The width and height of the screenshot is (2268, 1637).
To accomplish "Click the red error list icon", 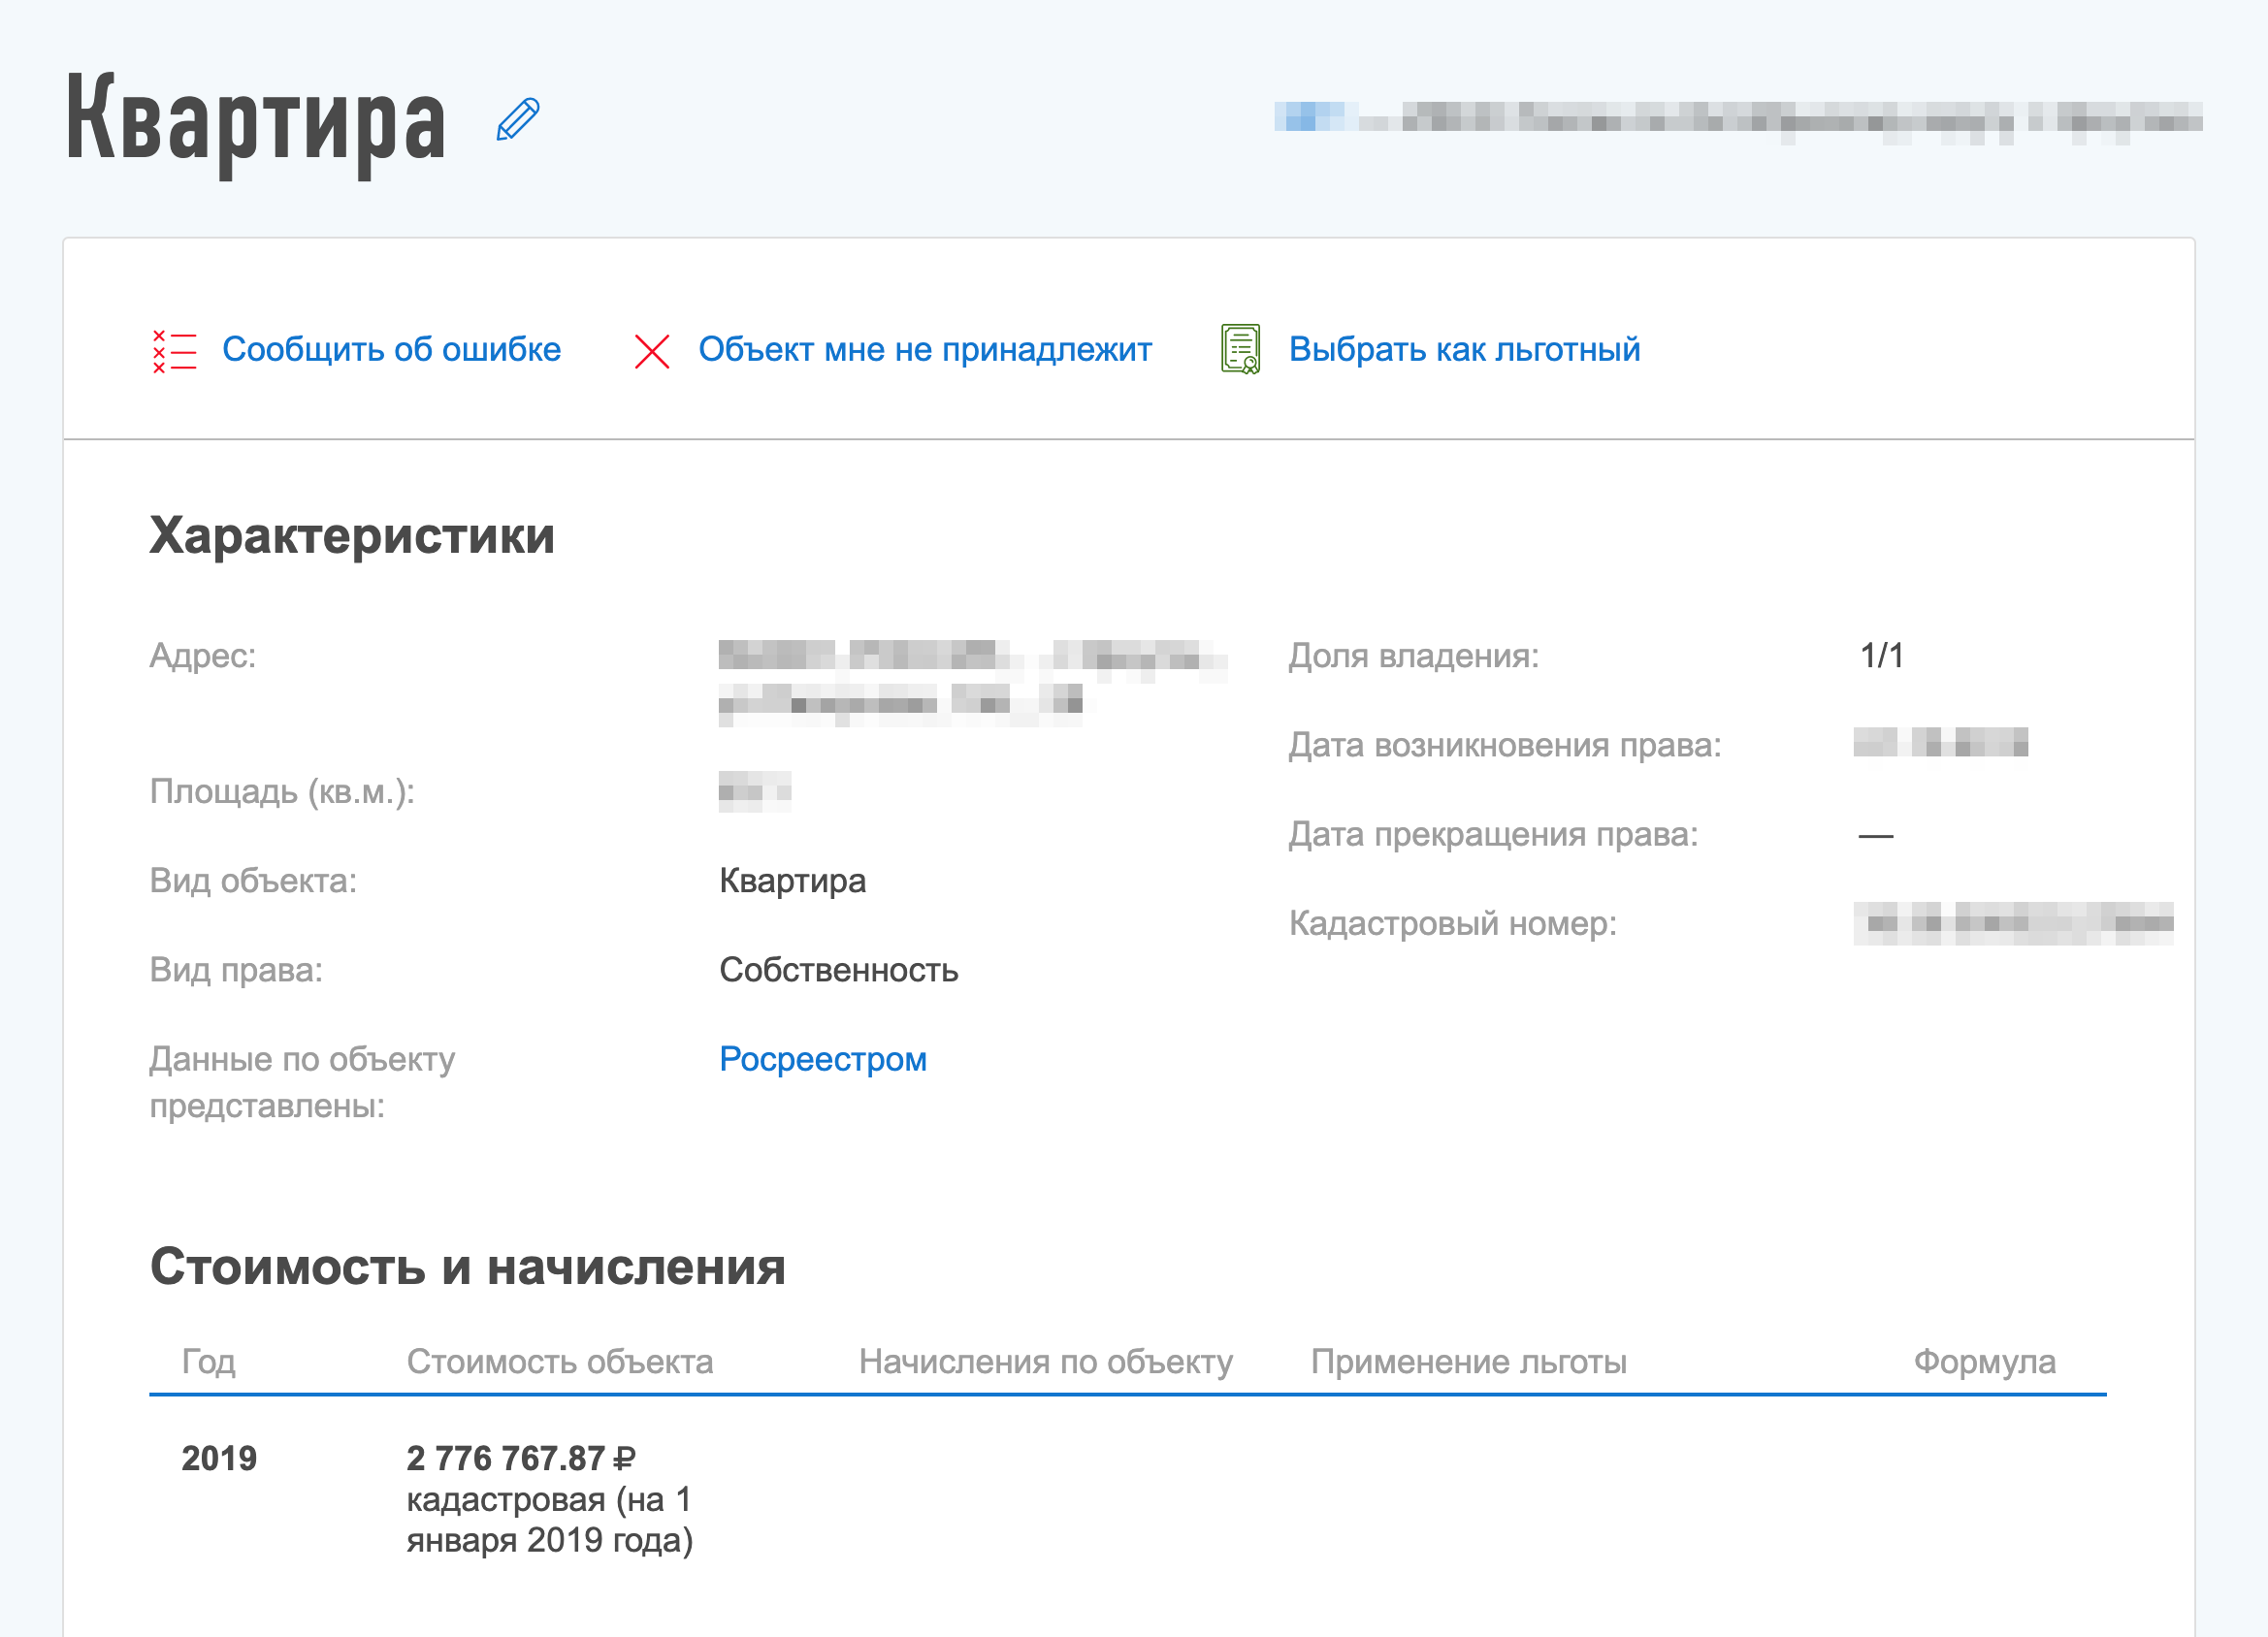I will click(174, 351).
